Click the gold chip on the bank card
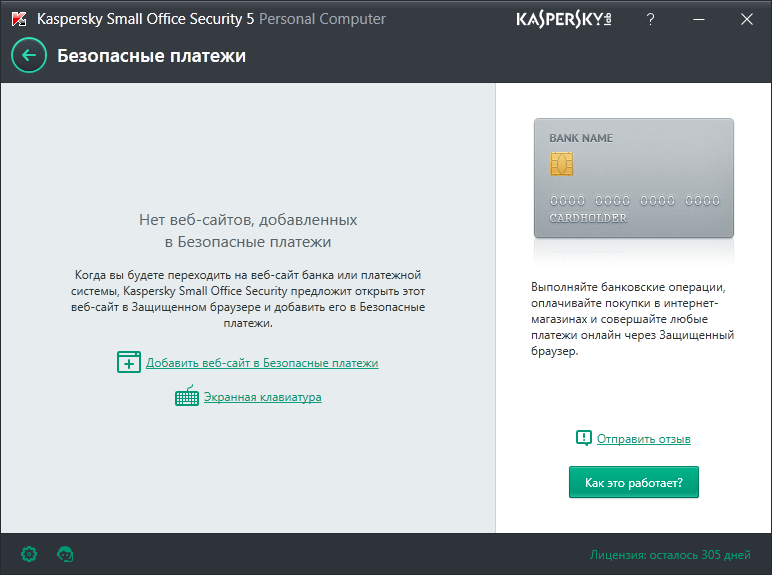The height and width of the screenshot is (575, 772). pos(561,163)
